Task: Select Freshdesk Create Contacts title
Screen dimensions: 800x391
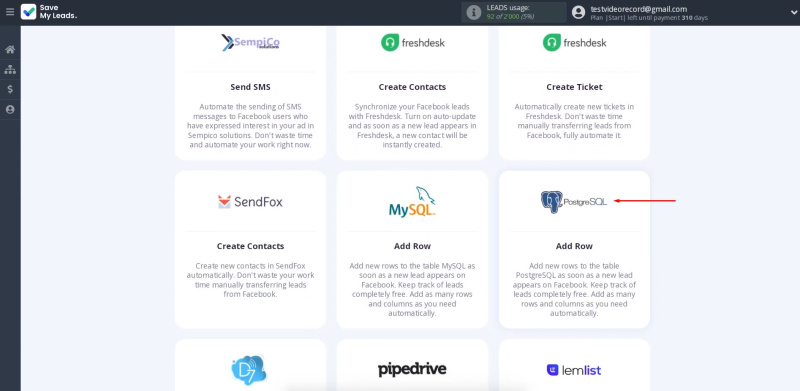Action: (412, 87)
